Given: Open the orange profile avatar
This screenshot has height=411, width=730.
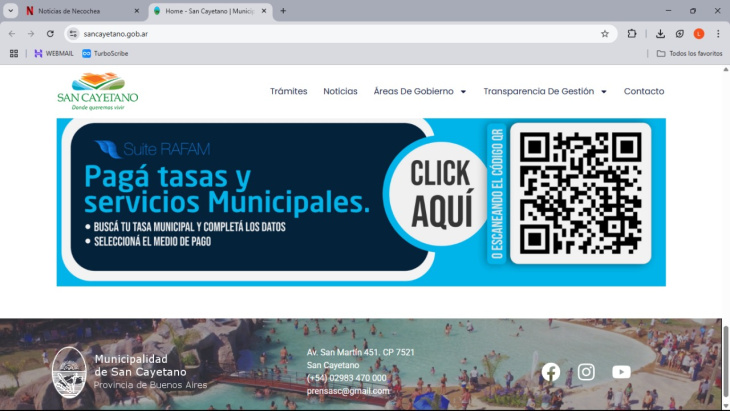Looking at the screenshot, I should click(x=699, y=34).
